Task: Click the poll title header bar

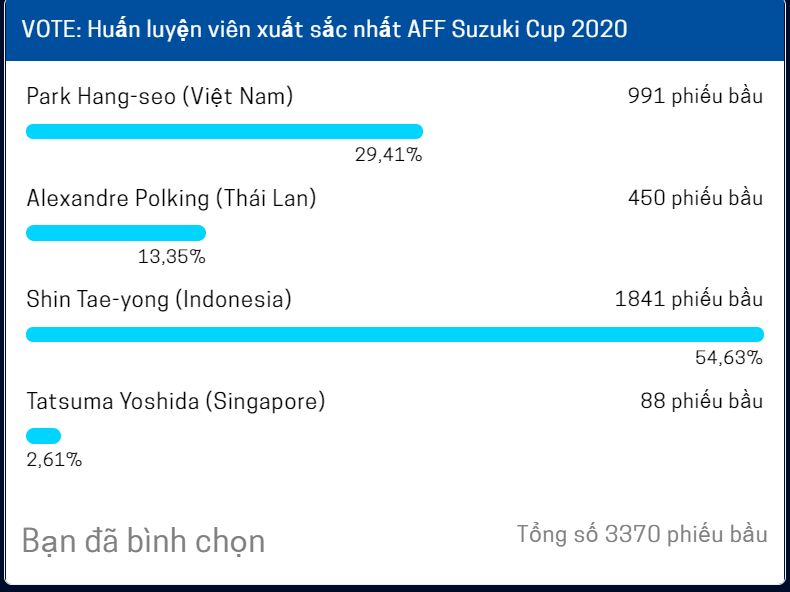Action: click(395, 29)
